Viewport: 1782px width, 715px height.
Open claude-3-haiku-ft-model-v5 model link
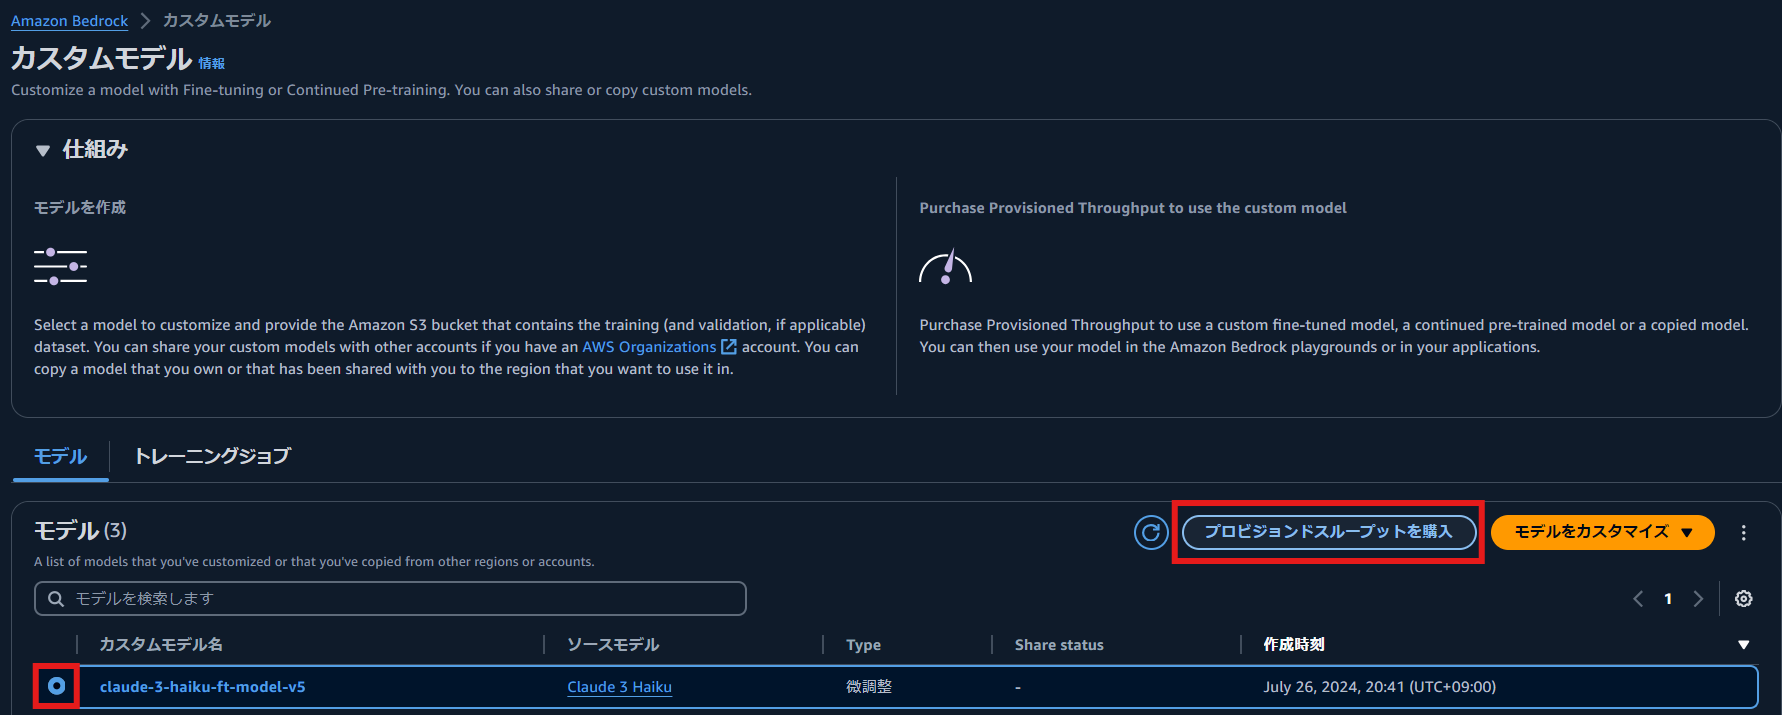click(x=203, y=687)
